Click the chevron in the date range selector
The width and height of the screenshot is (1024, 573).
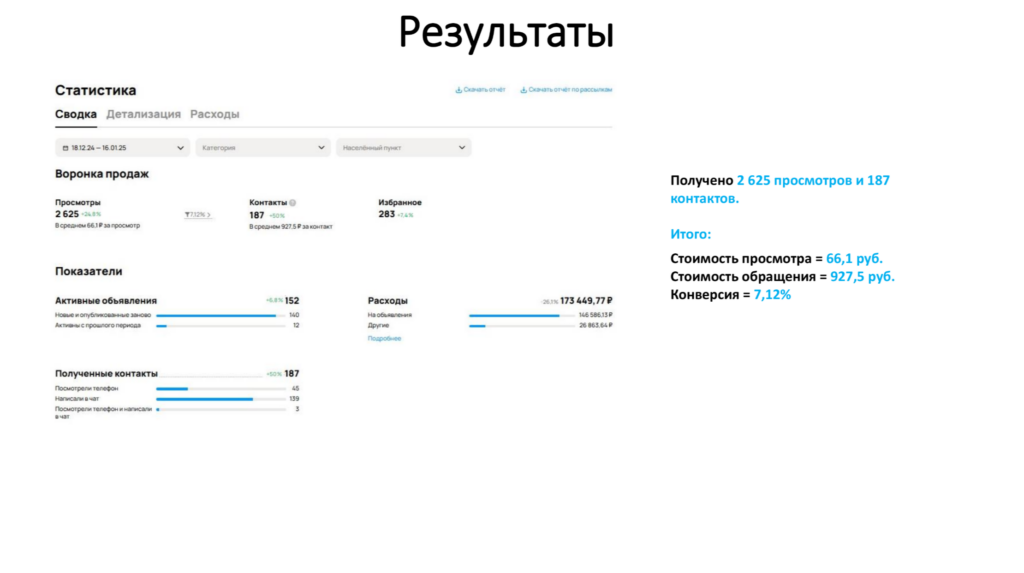(180, 148)
